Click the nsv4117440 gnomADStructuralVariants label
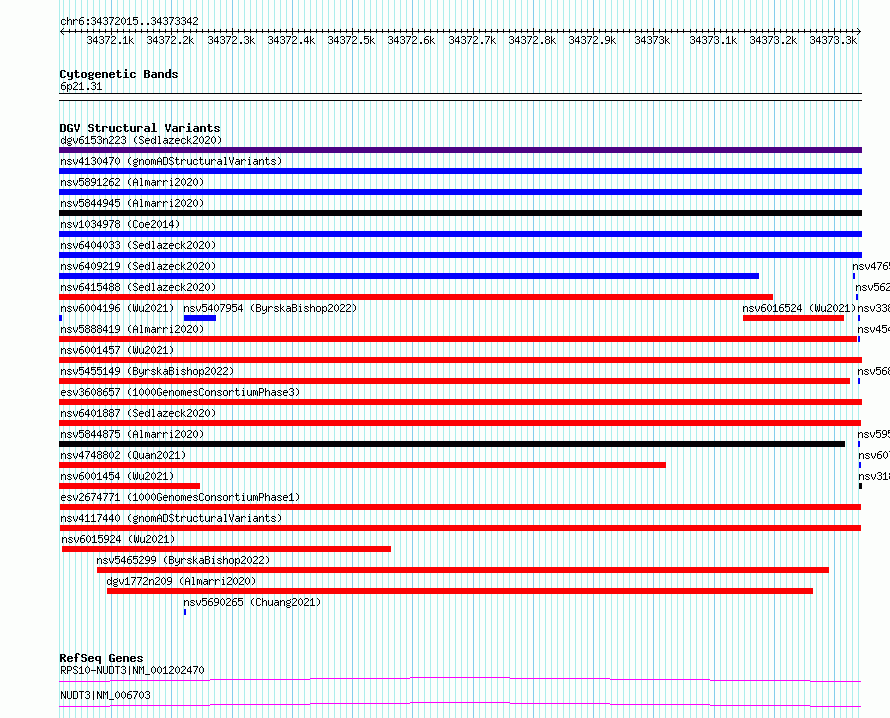The image size is (890, 718). tap(171, 518)
